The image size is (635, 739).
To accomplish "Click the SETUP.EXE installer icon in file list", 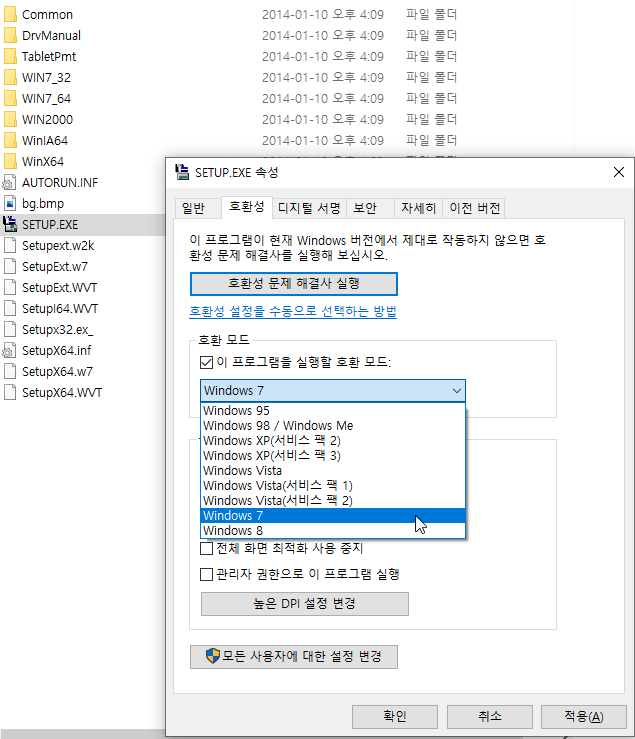I will point(10,224).
